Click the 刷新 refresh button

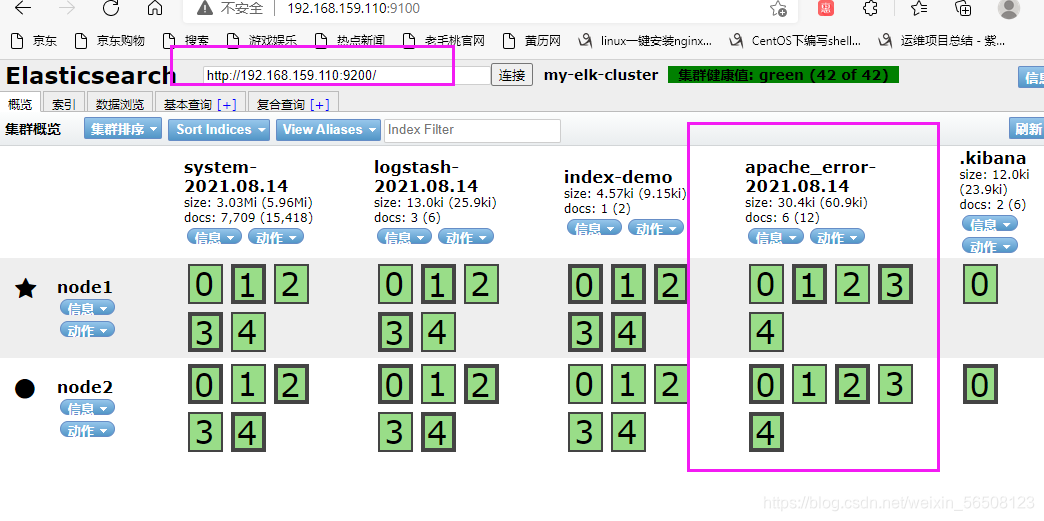coord(1026,129)
